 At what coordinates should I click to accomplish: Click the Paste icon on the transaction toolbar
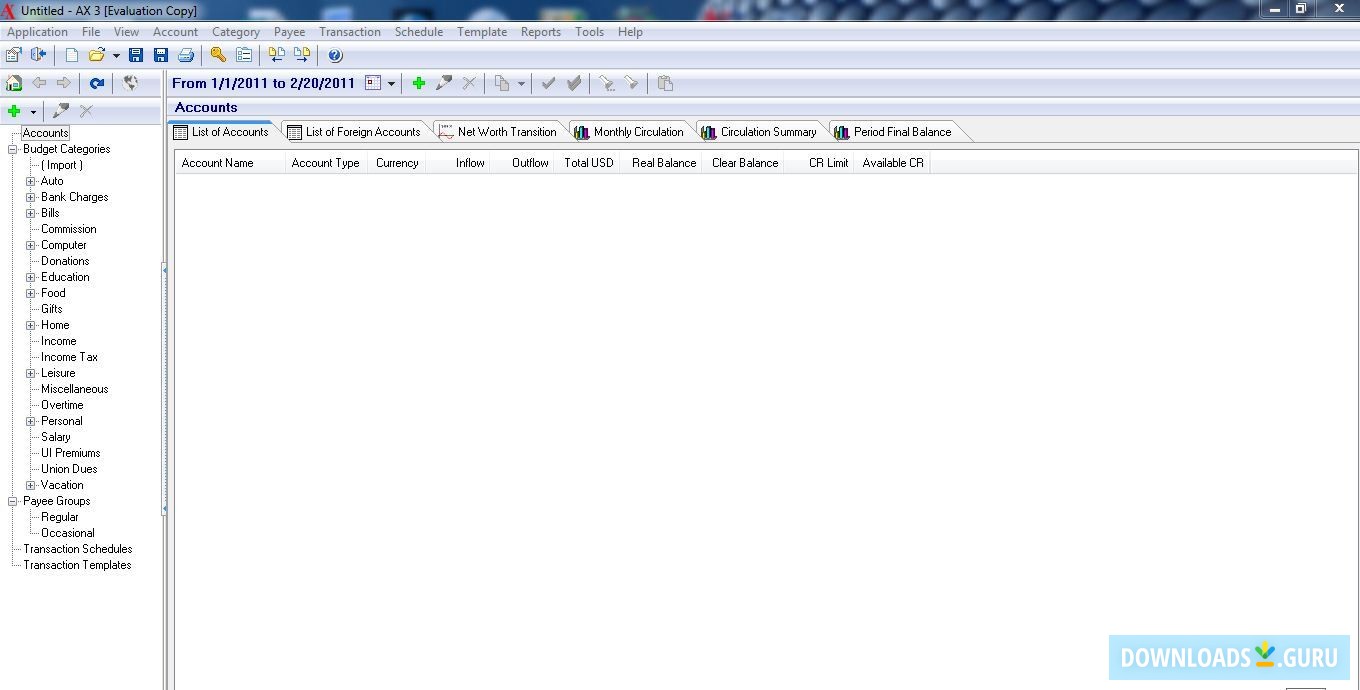(665, 83)
